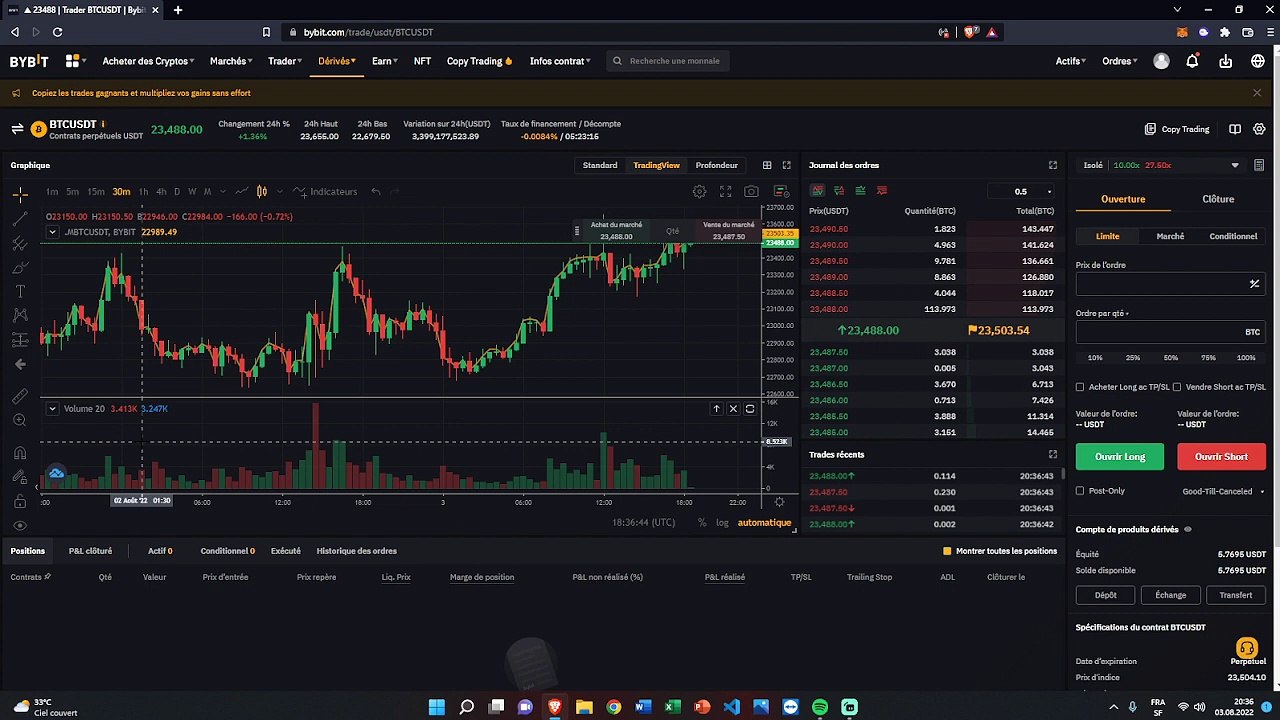1280x720 pixels.
Task: Open the calculator icon
Action: [x=1259, y=165]
